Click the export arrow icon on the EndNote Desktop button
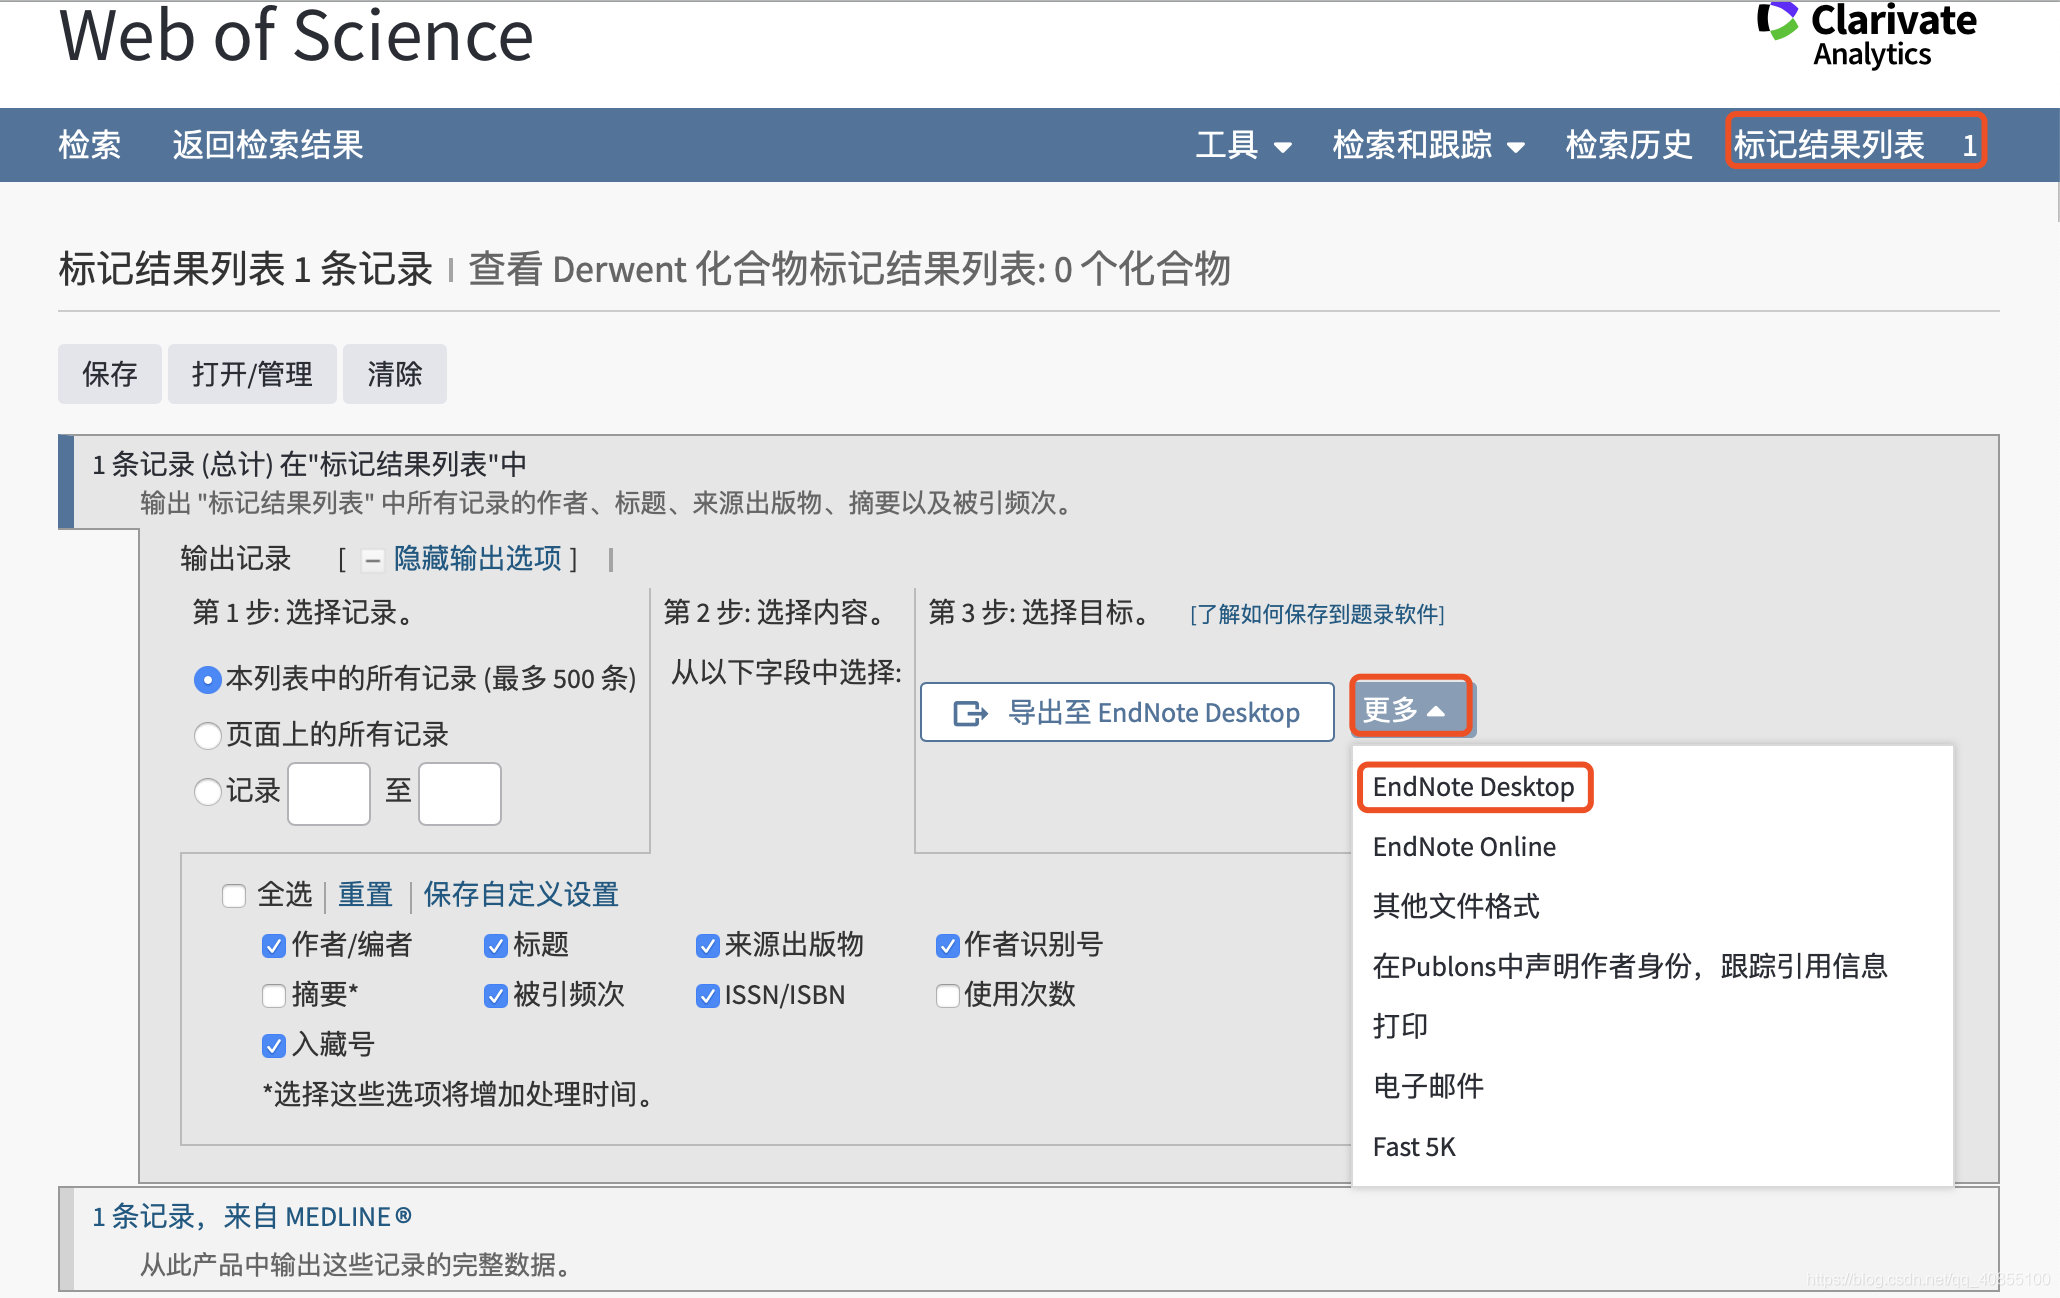2060x1298 pixels. click(x=970, y=713)
